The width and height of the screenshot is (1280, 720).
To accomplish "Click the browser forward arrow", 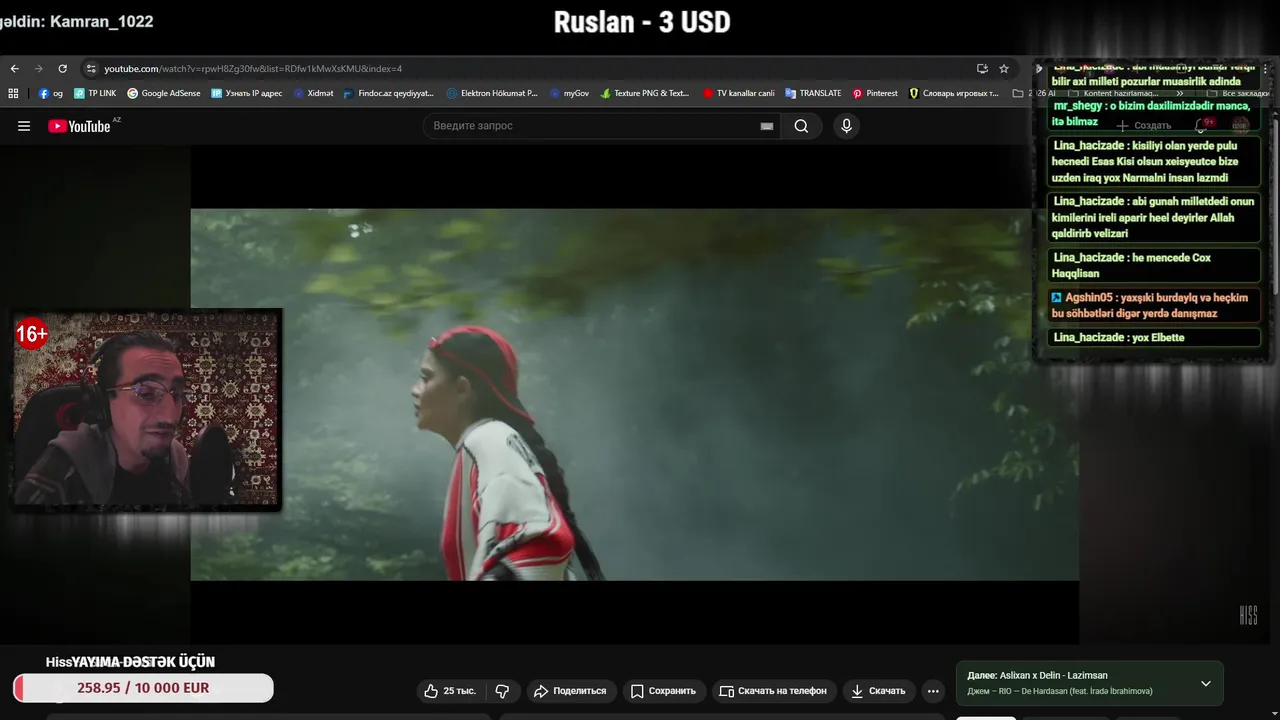I will click(x=39, y=69).
